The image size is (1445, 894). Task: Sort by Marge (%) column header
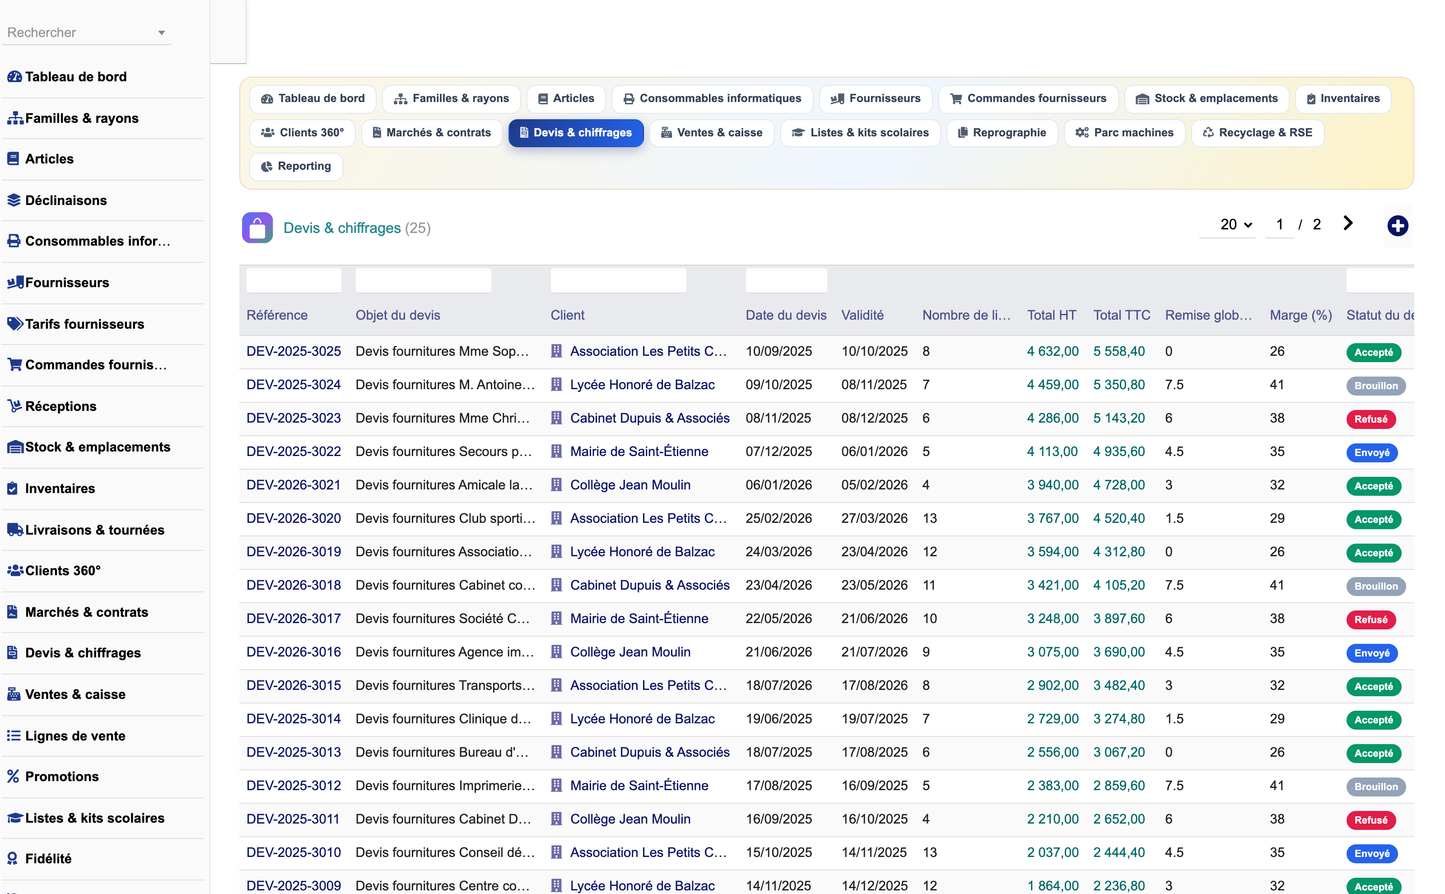[1301, 315]
